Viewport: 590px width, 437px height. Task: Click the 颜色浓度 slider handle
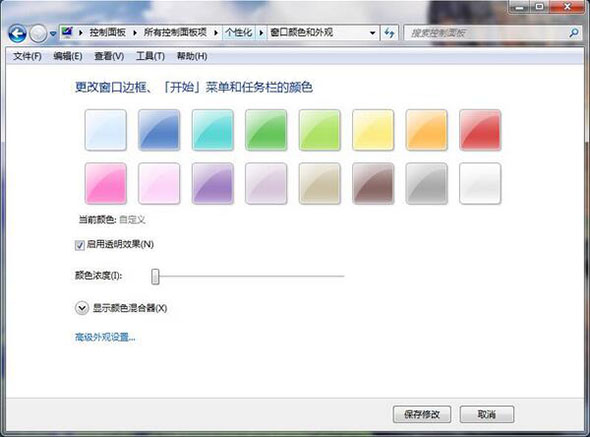(x=155, y=276)
